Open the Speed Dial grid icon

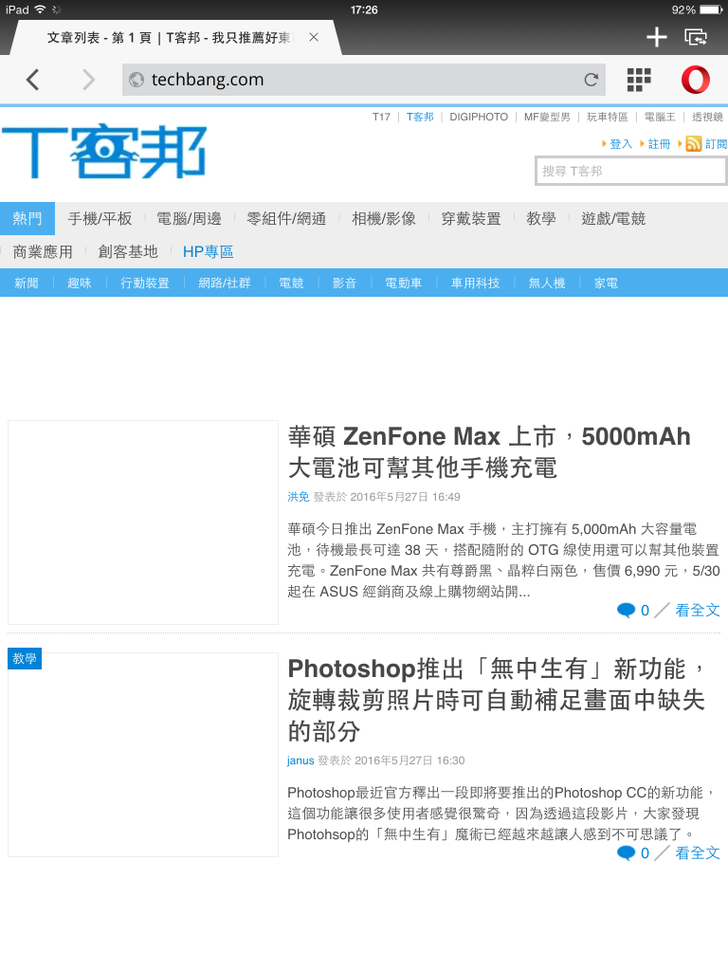pos(639,79)
